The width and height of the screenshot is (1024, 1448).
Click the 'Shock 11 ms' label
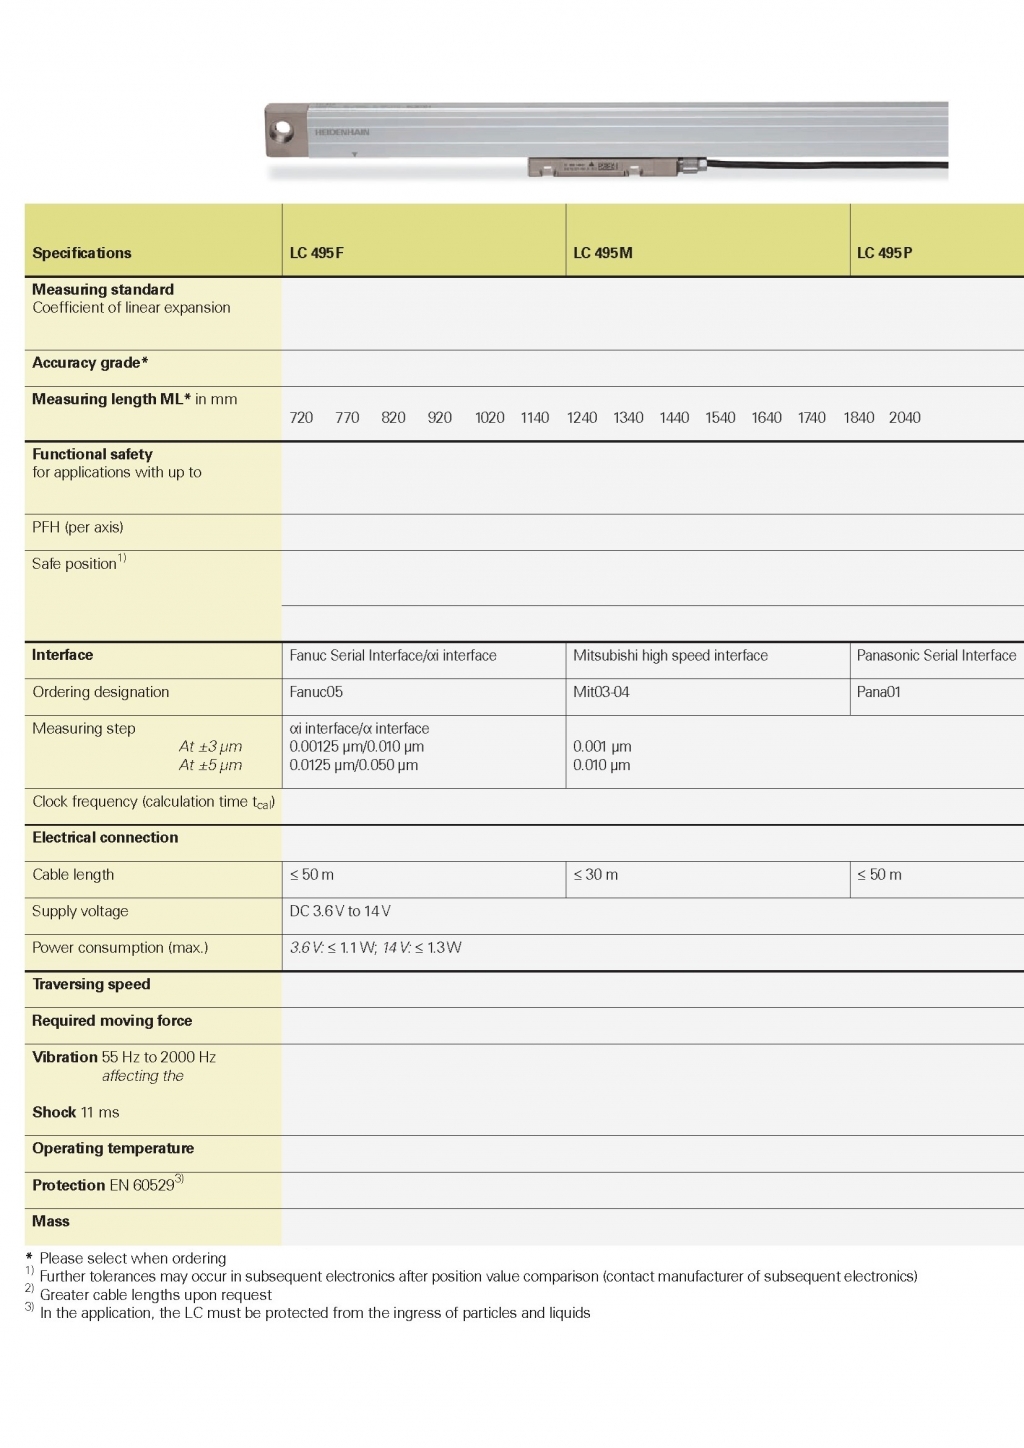pyautogui.click(x=76, y=1112)
